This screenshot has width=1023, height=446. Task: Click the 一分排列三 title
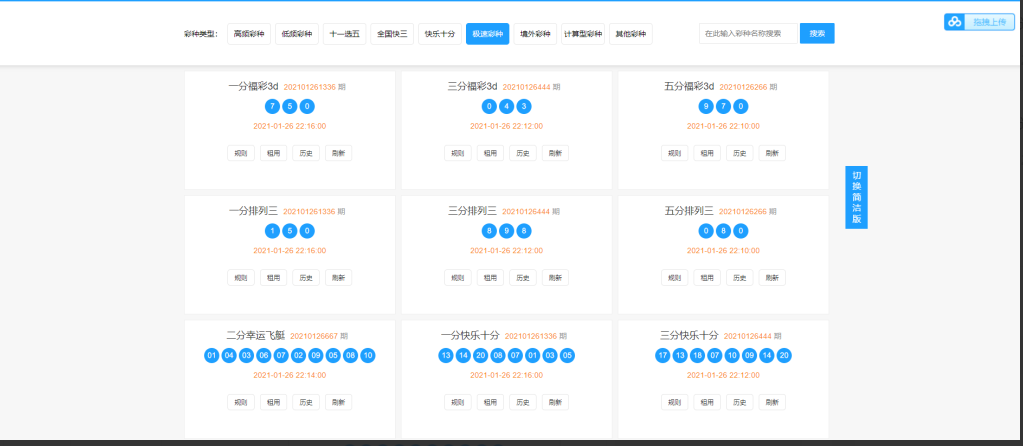tap(254, 211)
